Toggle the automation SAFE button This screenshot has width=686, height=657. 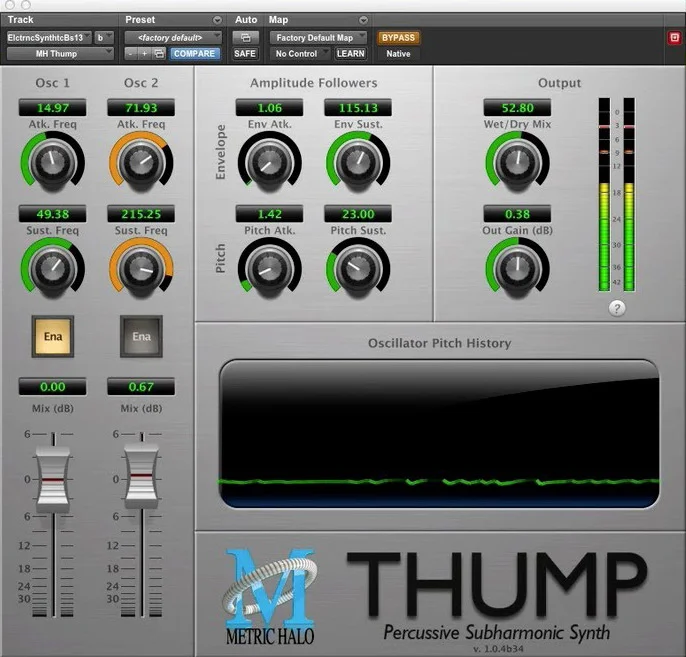pos(245,54)
